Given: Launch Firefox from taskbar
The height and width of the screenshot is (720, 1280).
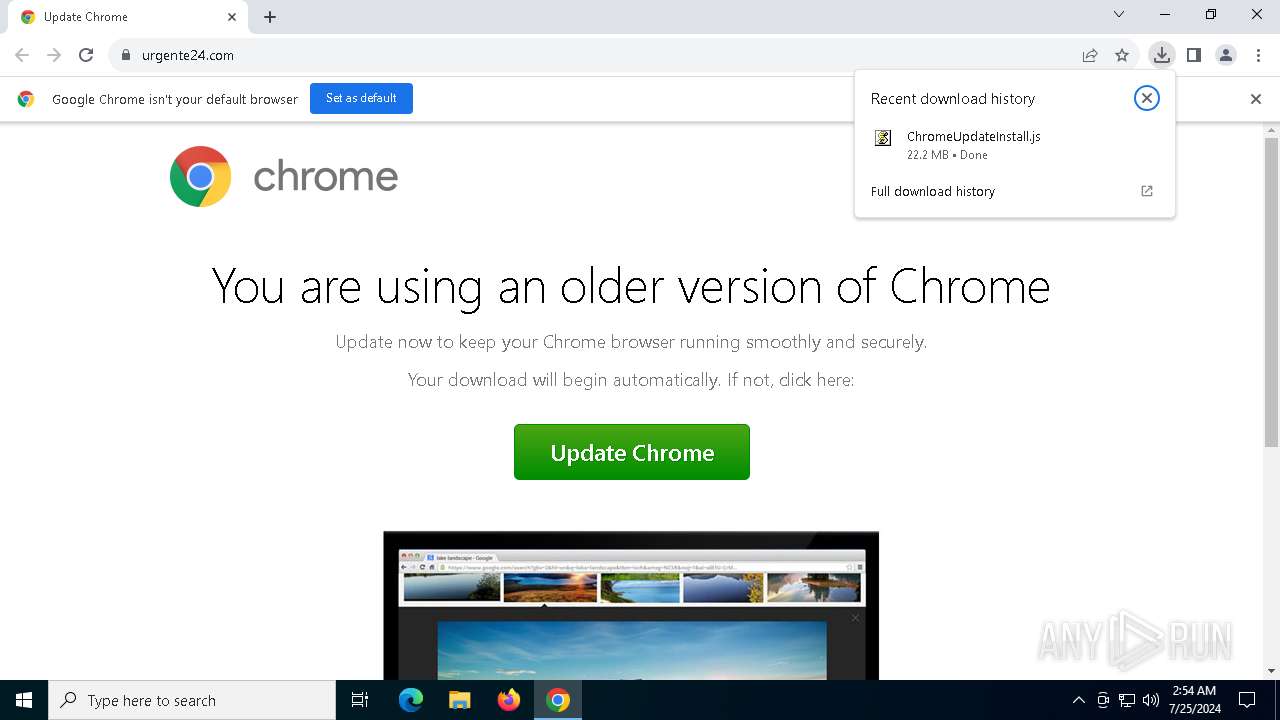Looking at the screenshot, I should pyautogui.click(x=509, y=700).
